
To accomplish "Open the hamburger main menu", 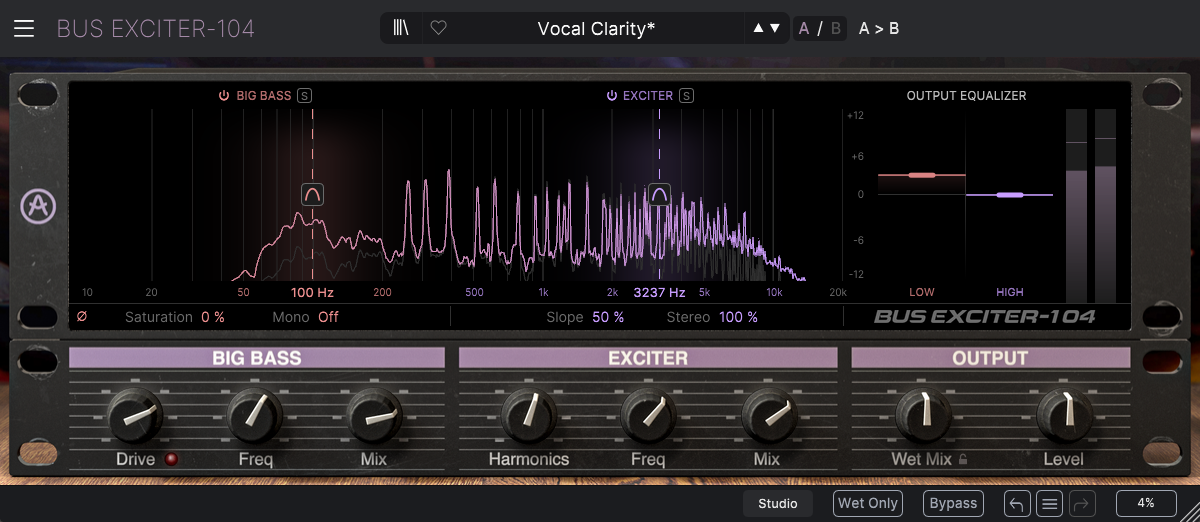I will (24, 28).
